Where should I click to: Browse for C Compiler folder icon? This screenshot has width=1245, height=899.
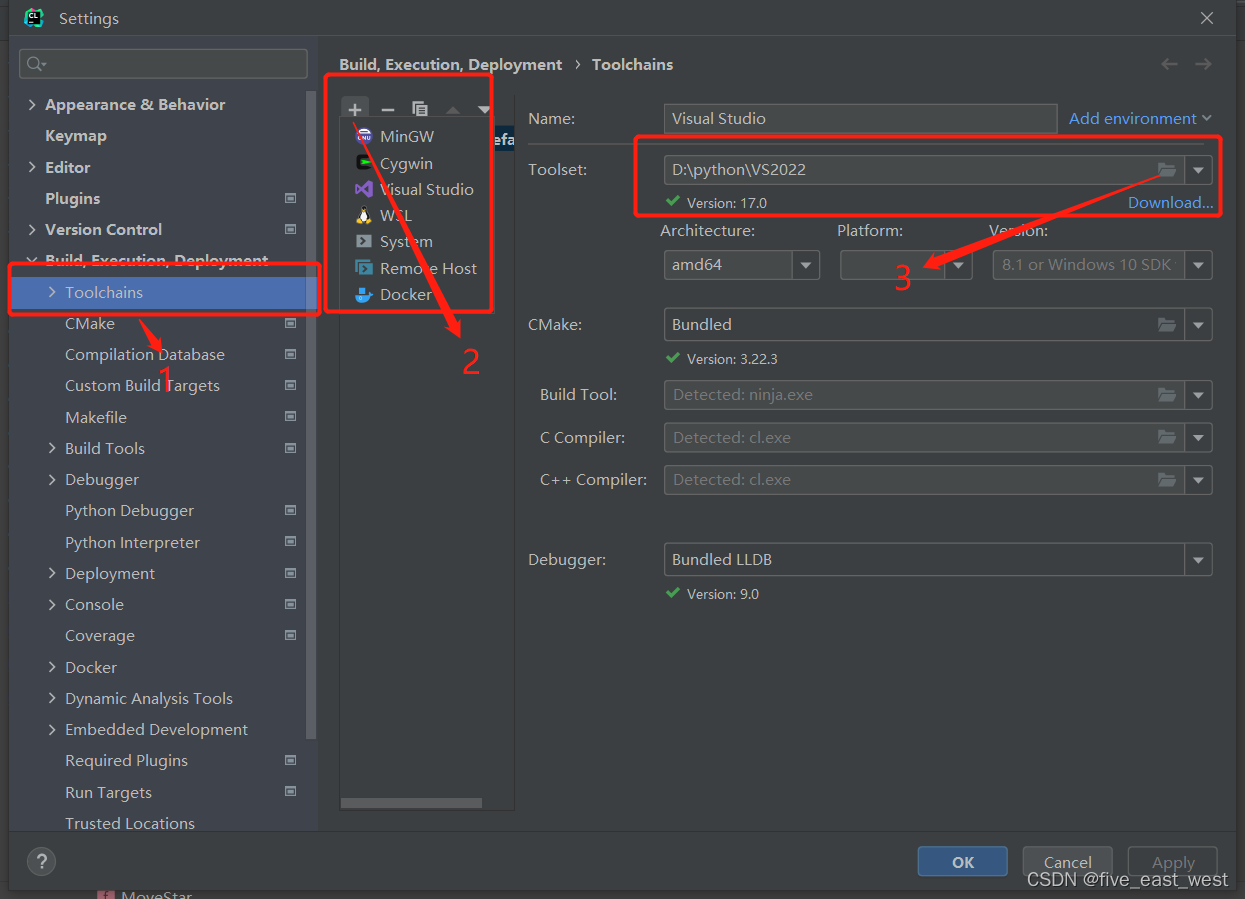tap(1167, 437)
